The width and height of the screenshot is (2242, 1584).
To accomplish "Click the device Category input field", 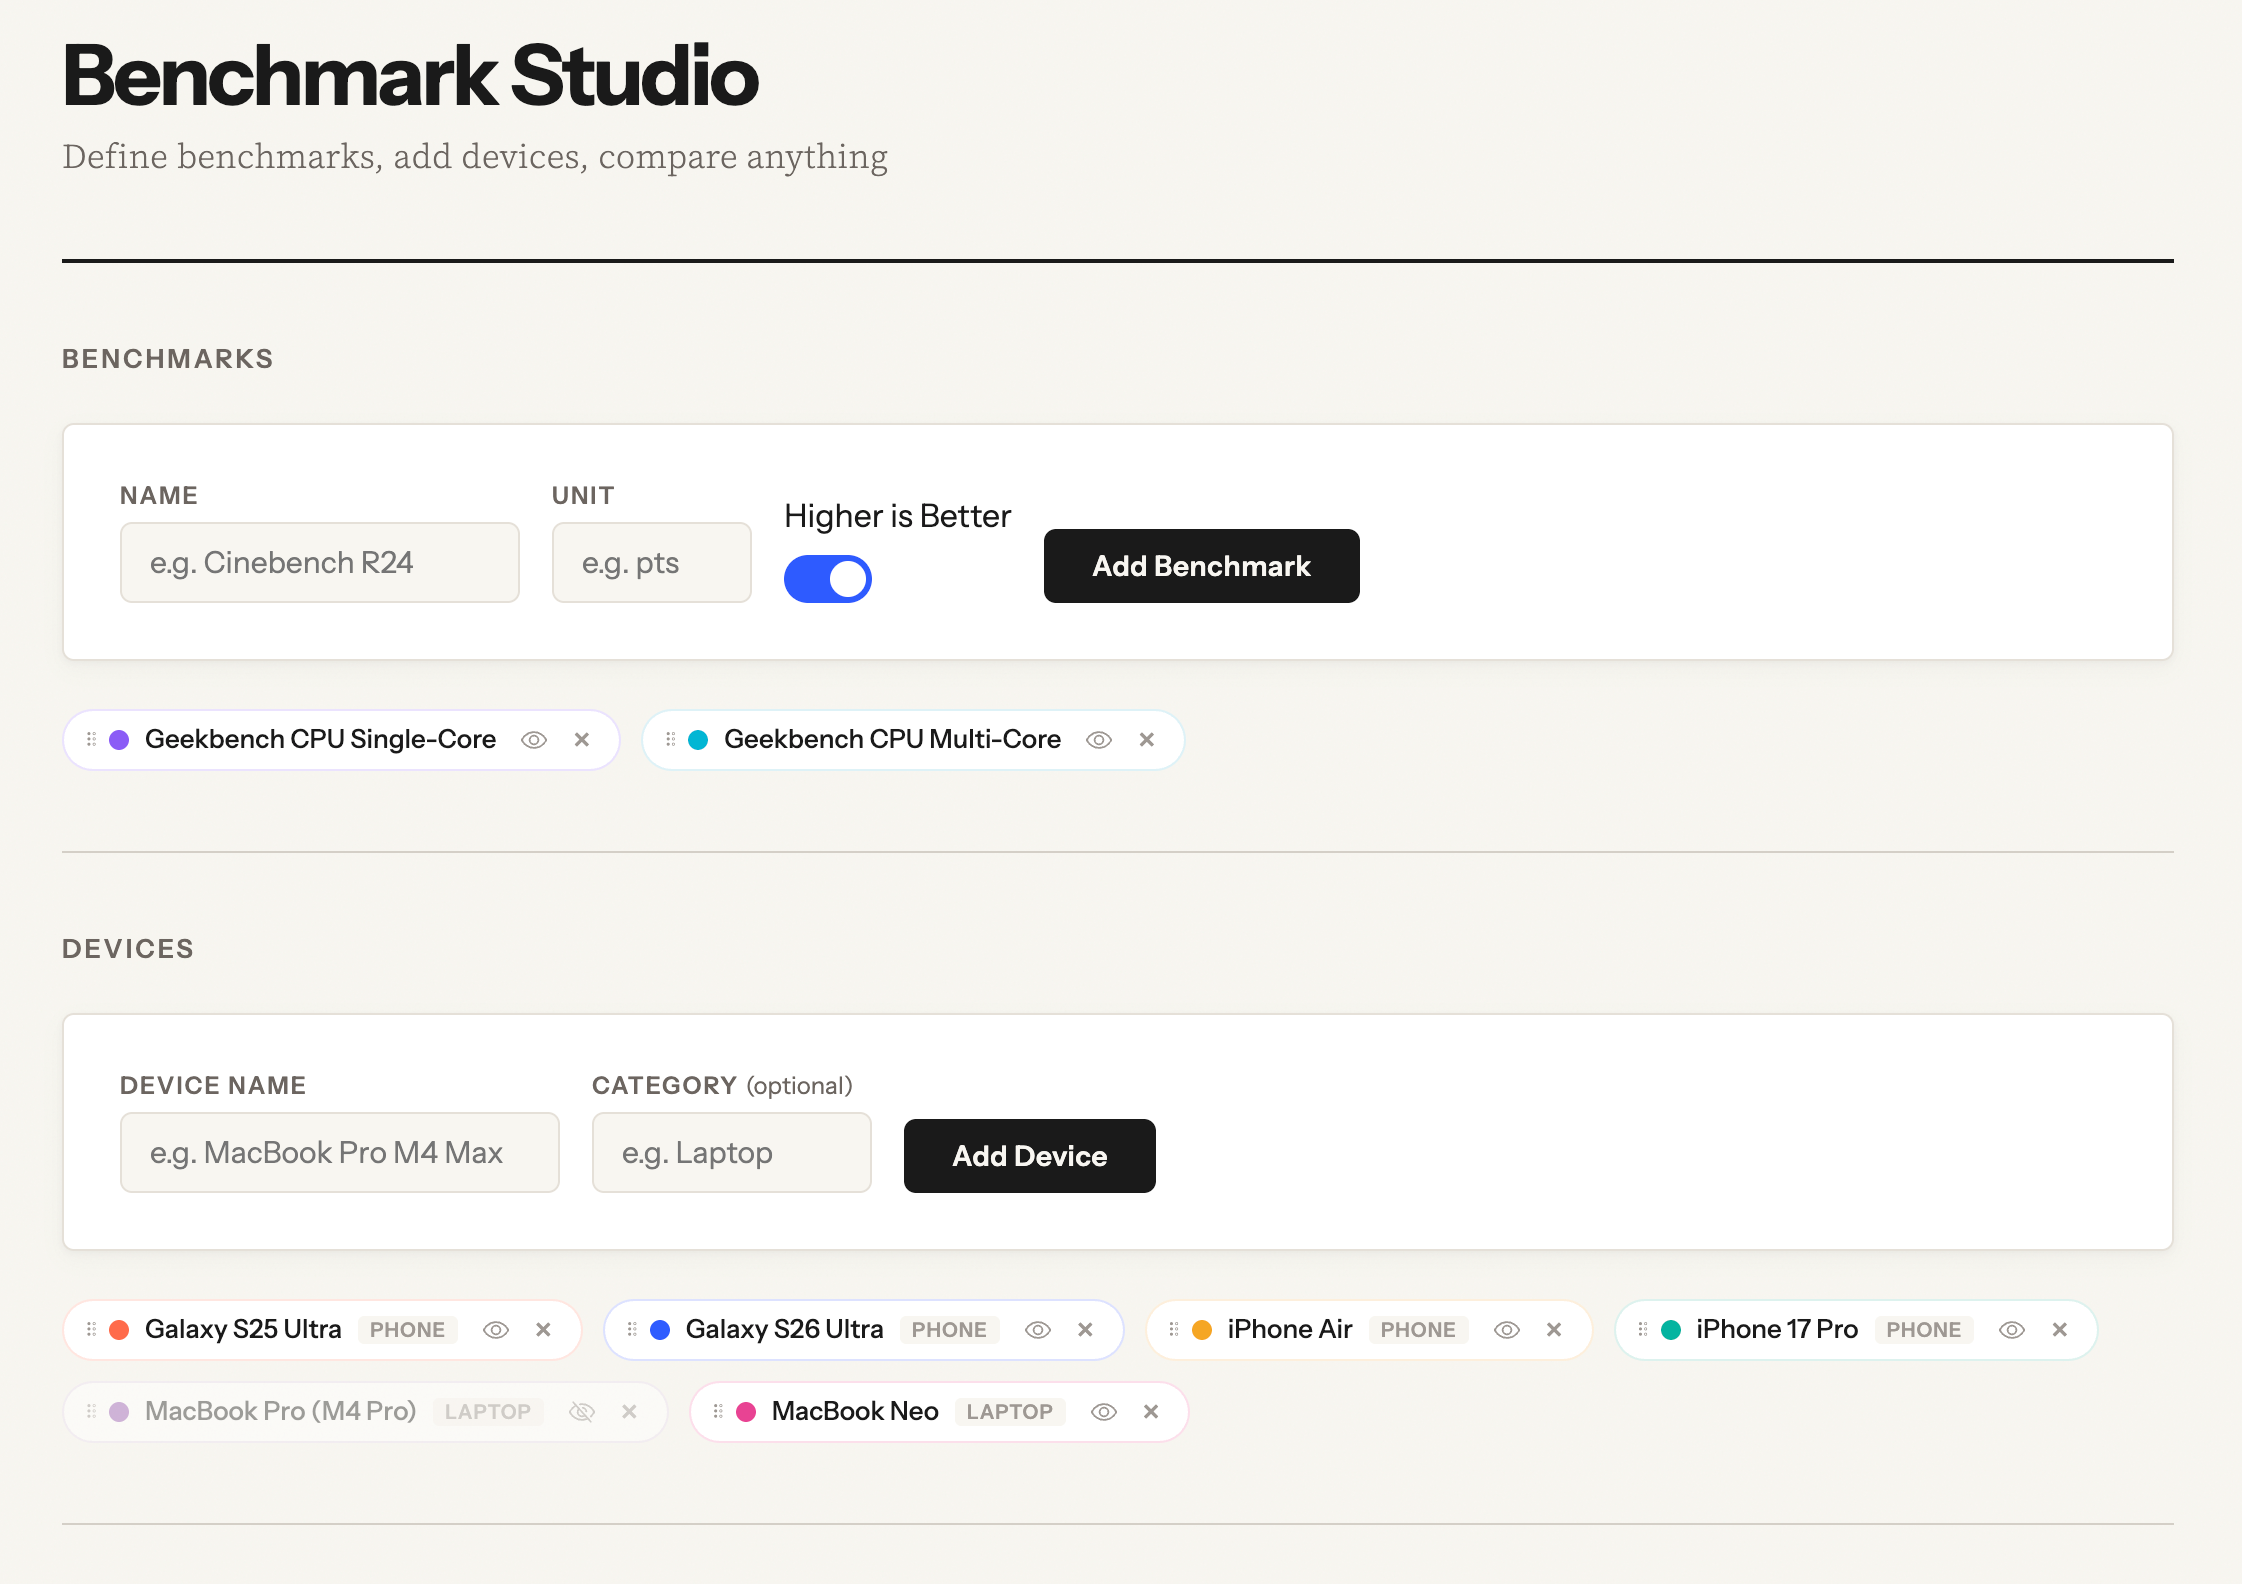I will pyautogui.click(x=731, y=1153).
